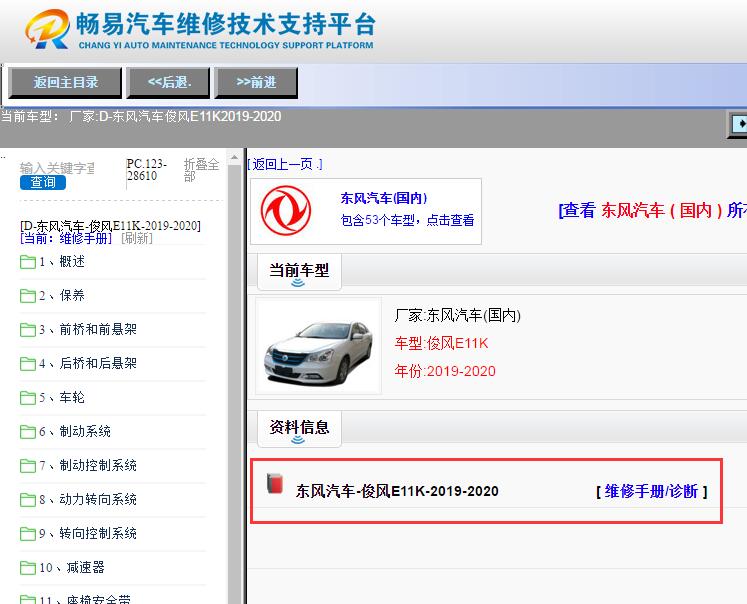Screen dimensions: 747x604
Task: Click the panel toggle arrow icon at top right
Action: pyautogui.click(x=738, y=124)
